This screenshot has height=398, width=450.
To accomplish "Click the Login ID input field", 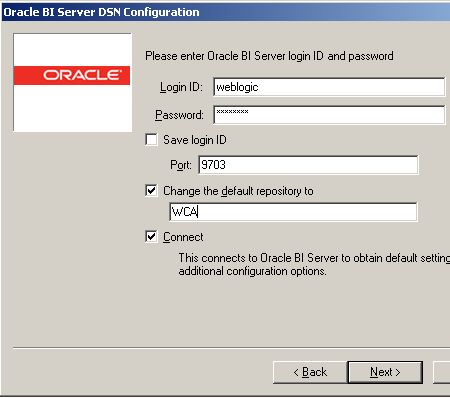I will [x=329, y=87].
